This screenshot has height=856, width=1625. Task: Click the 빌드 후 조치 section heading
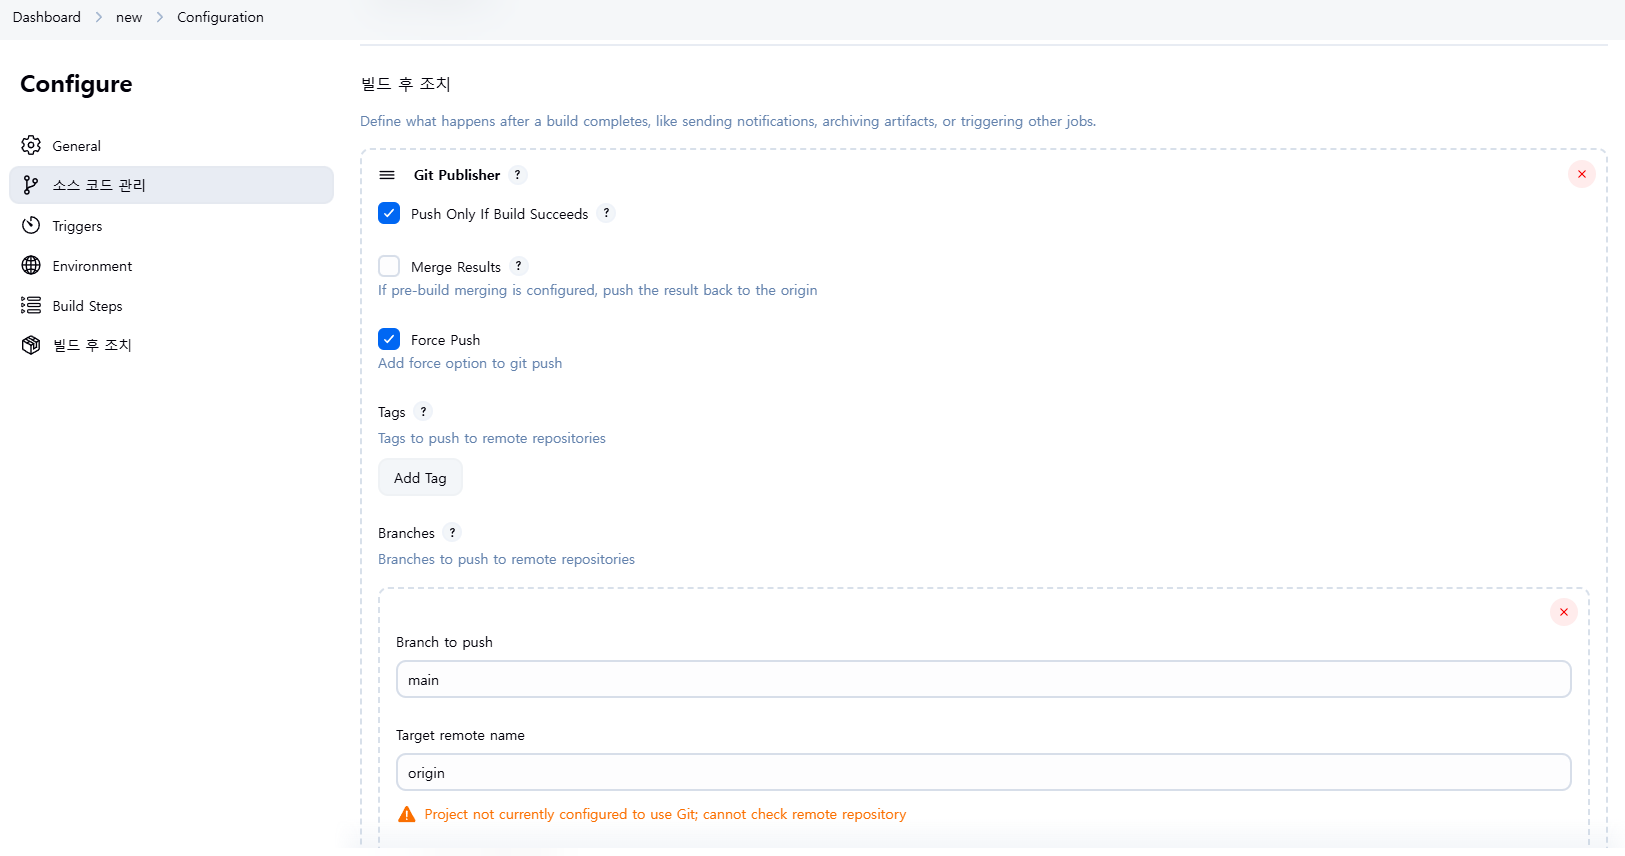point(406,84)
